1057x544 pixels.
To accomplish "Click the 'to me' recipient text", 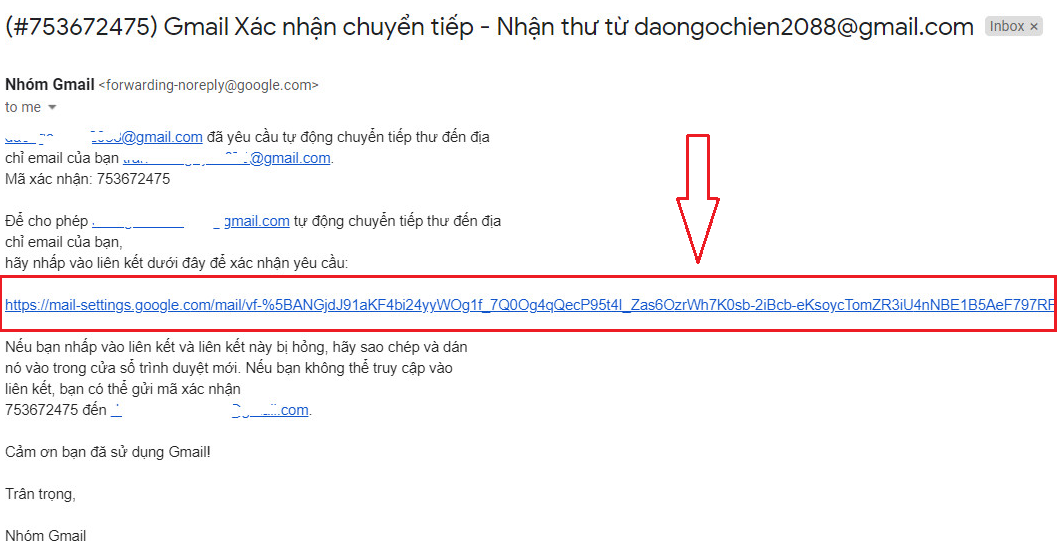I will (x=23, y=107).
